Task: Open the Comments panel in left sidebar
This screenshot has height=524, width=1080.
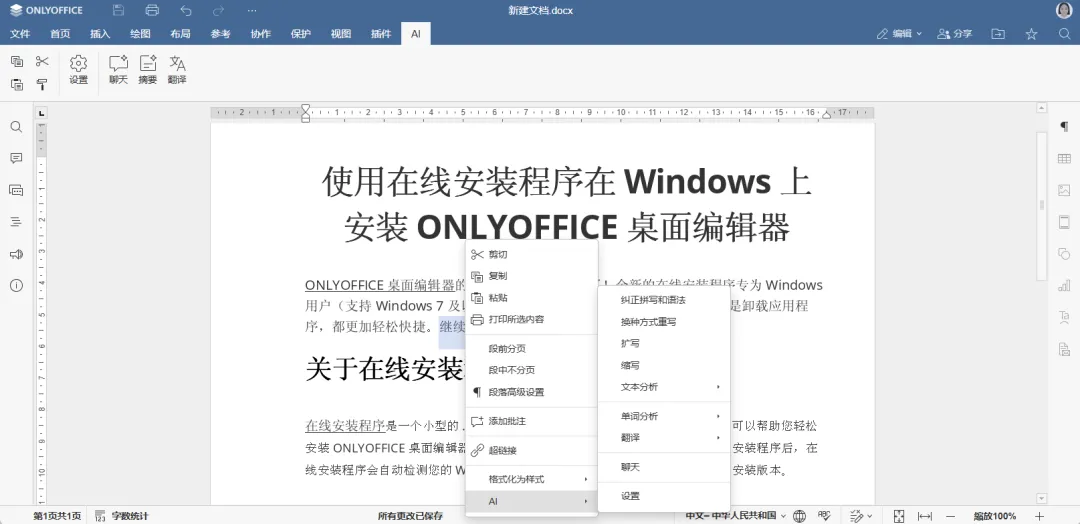Action: tap(17, 158)
